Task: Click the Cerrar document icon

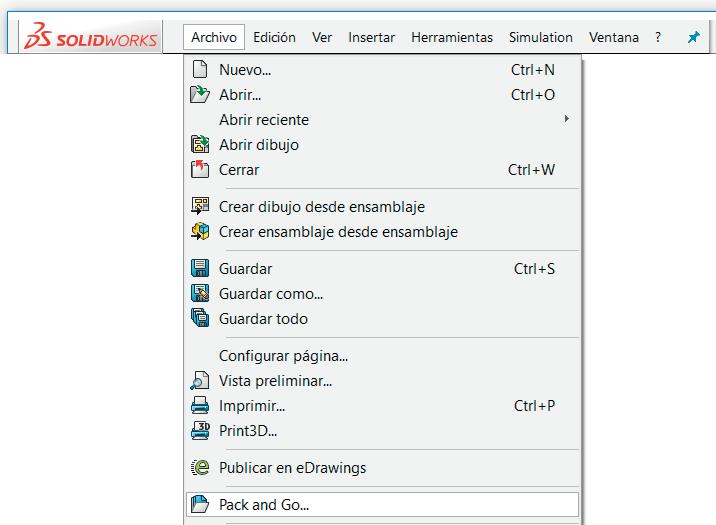Action: [200, 169]
